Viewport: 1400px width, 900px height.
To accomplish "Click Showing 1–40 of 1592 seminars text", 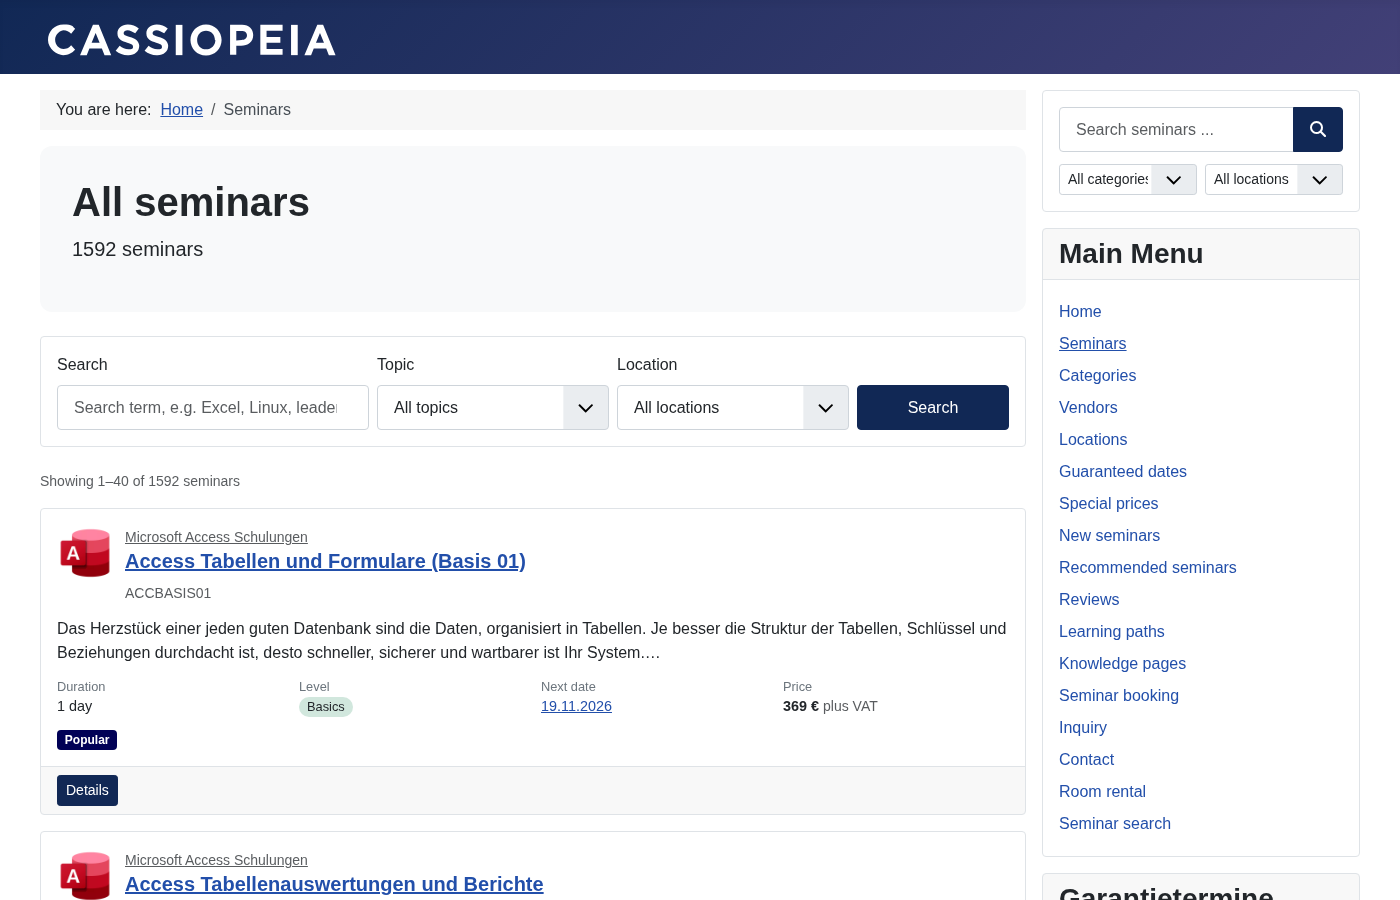I will pos(140,481).
